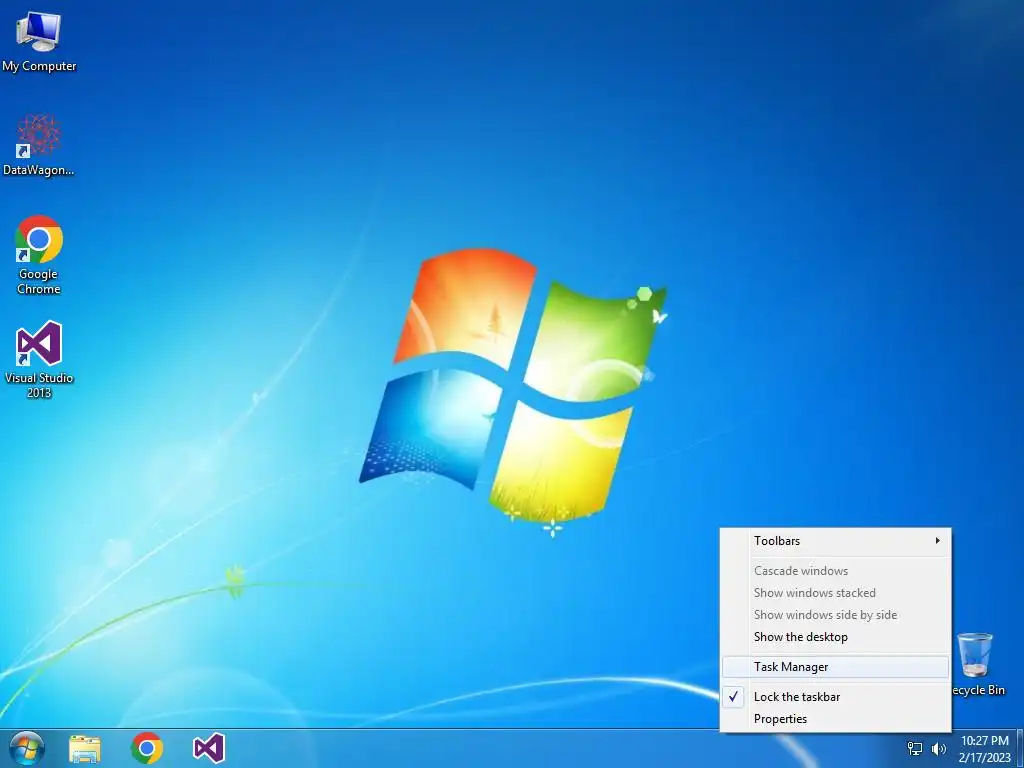Viewport: 1024px width, 768px height.
Task: Open the My Computer desktop icon
Action: pyautogui.click(x=39, y=42)
